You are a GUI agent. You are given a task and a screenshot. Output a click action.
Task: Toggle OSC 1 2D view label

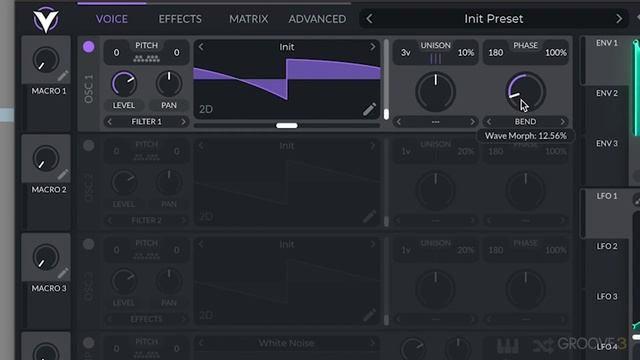pyautogui.click(x=206, y=109)
